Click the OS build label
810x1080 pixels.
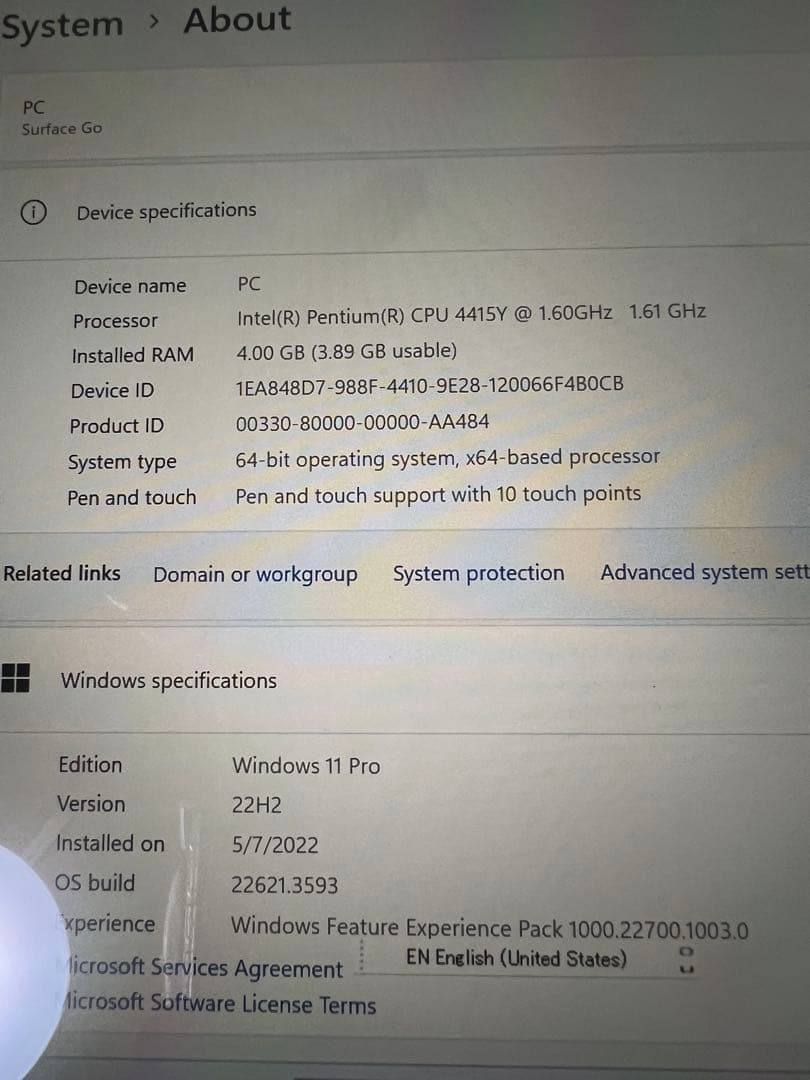pos(95,883)
